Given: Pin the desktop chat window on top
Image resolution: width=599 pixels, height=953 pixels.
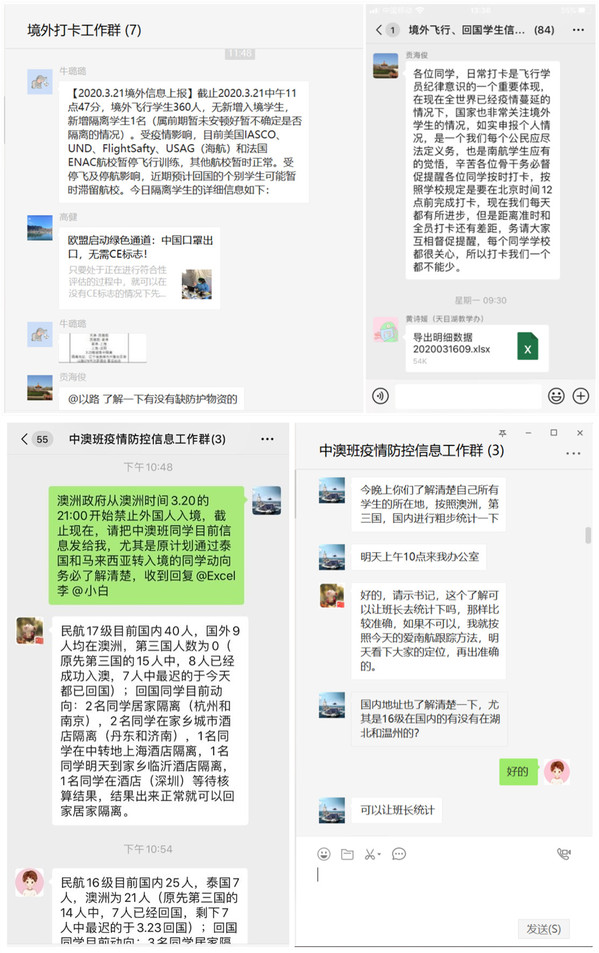Looking at the screenshot, I should (502, 433).
